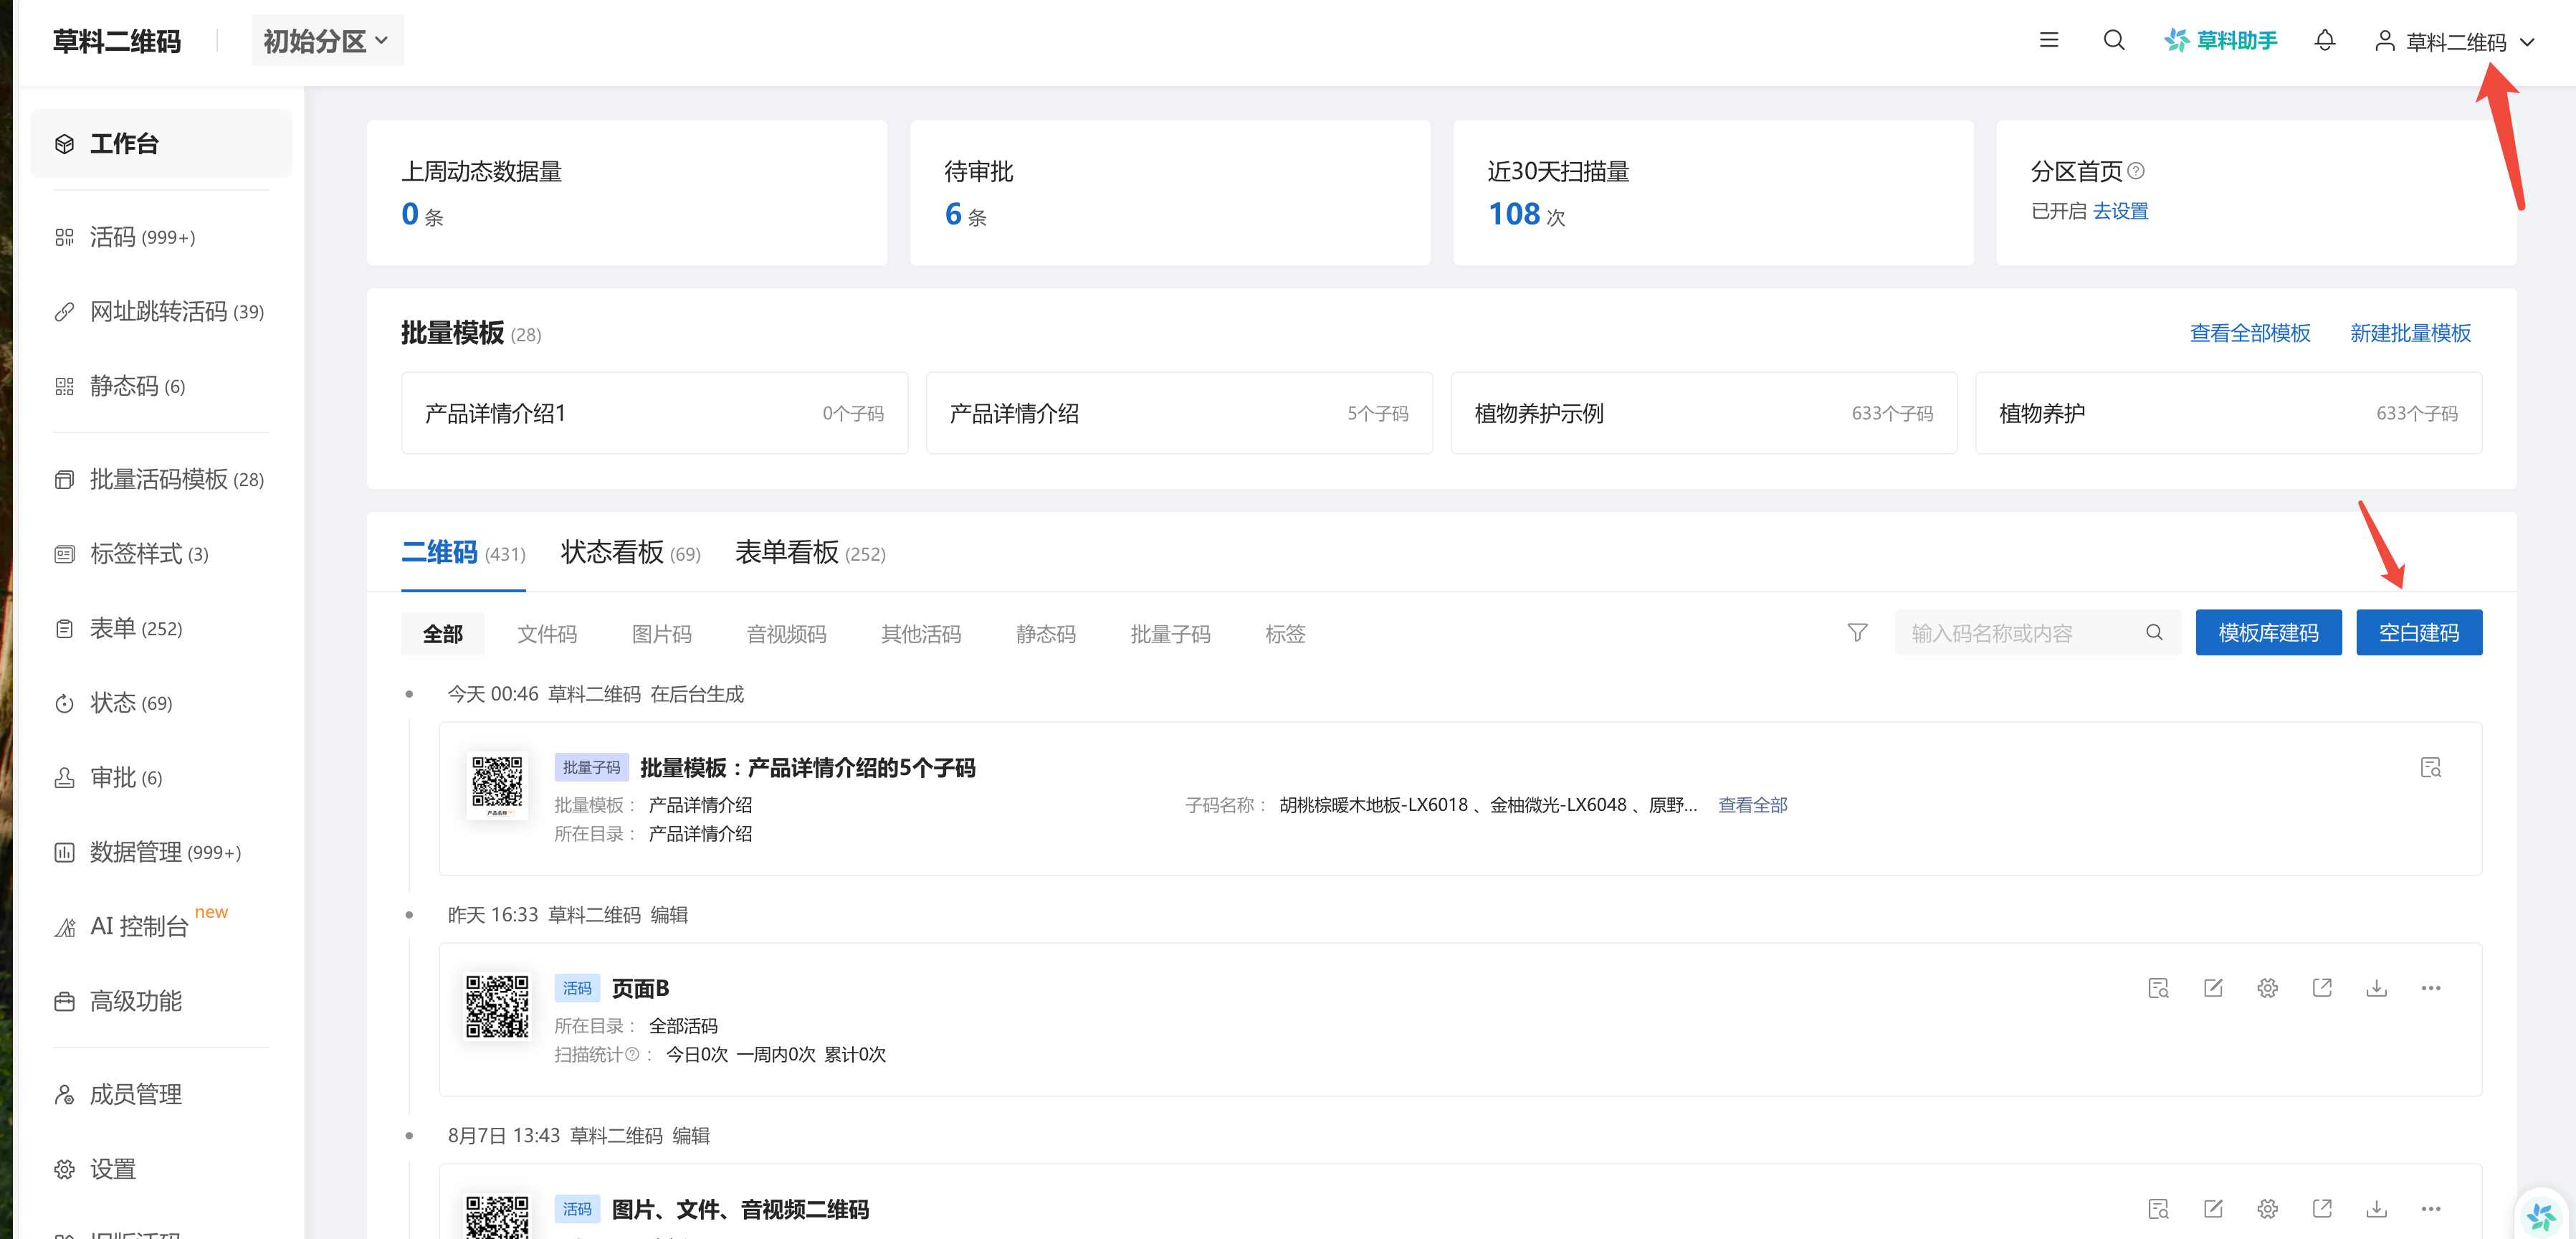The width and height of the screenshot is (2576, 1239).
Task: Open 页面B in new window icon
Action: pyautogui.click(x=2322, y=988)
